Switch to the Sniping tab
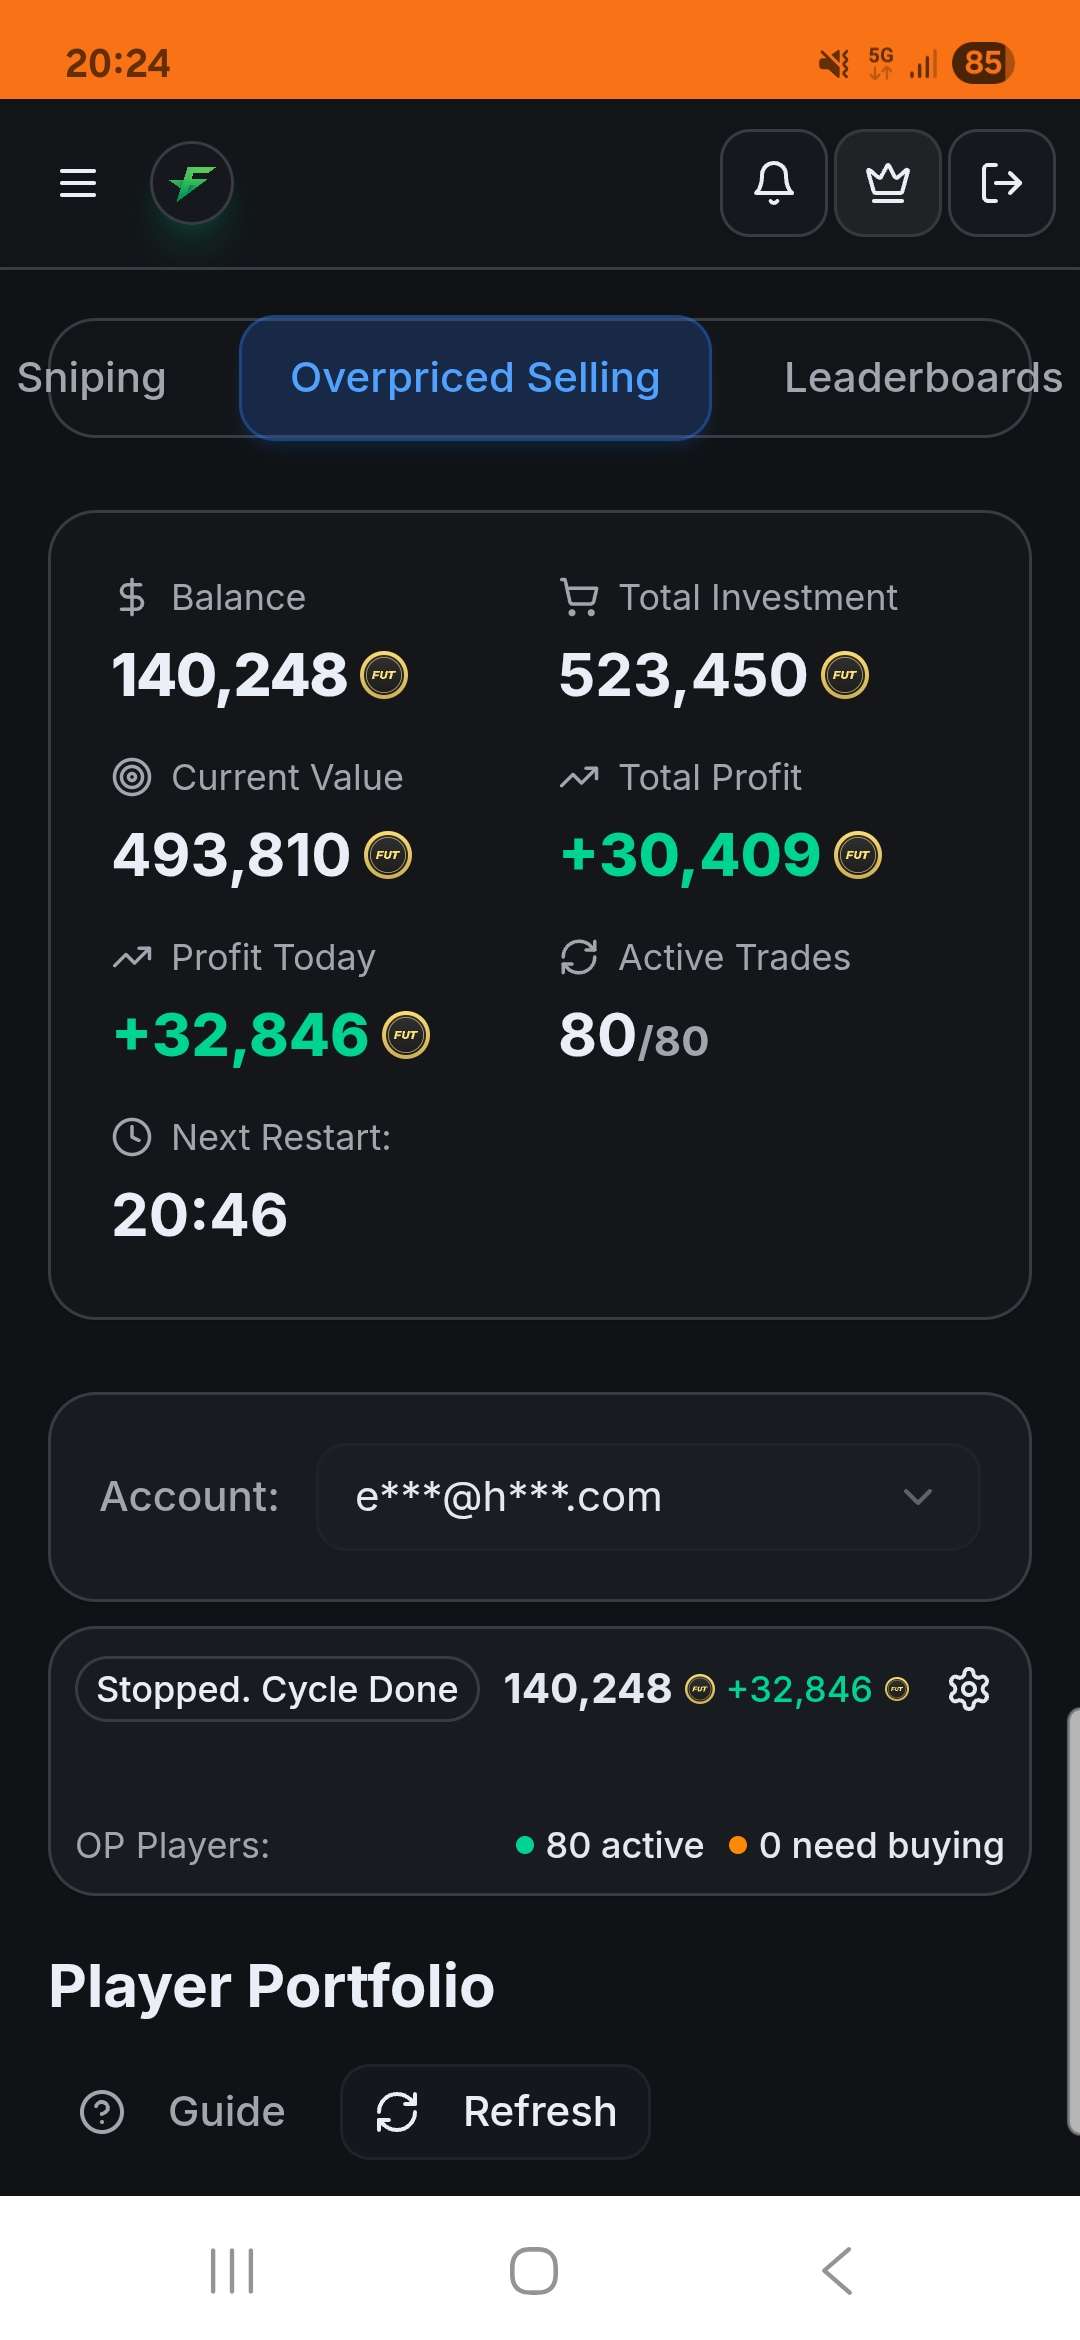 (92, 378)
